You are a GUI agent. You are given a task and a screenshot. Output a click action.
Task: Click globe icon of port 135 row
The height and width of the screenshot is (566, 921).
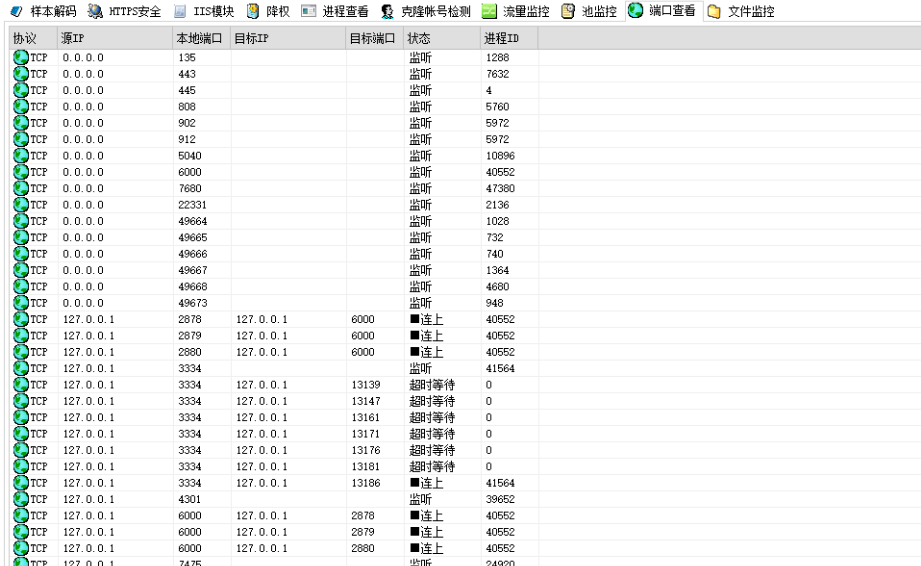(21, 57)
